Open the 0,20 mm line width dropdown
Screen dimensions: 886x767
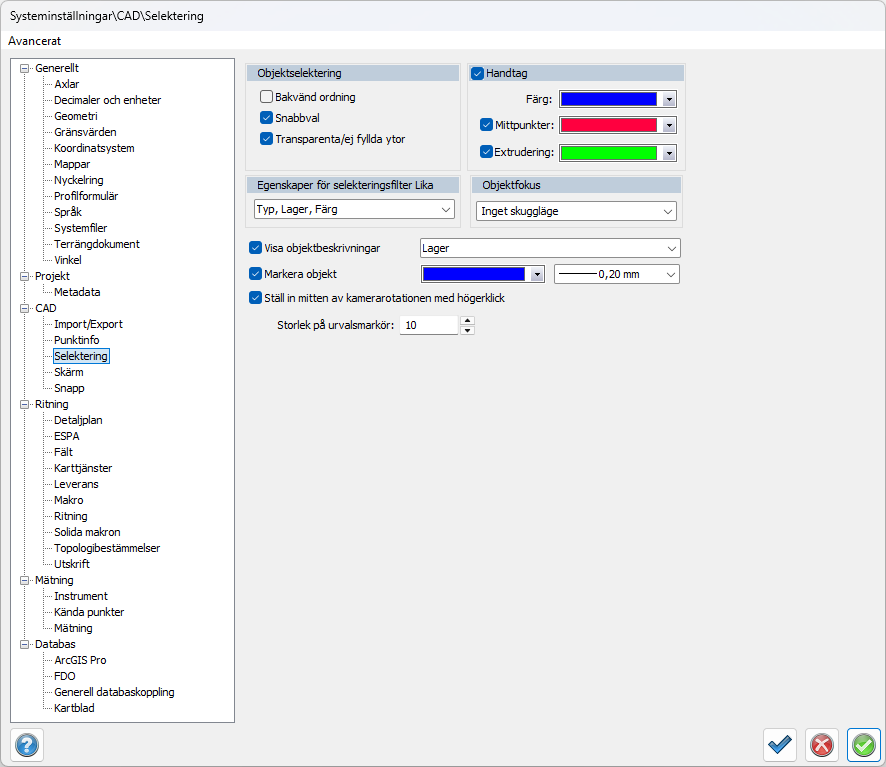(x=616, y=274)
